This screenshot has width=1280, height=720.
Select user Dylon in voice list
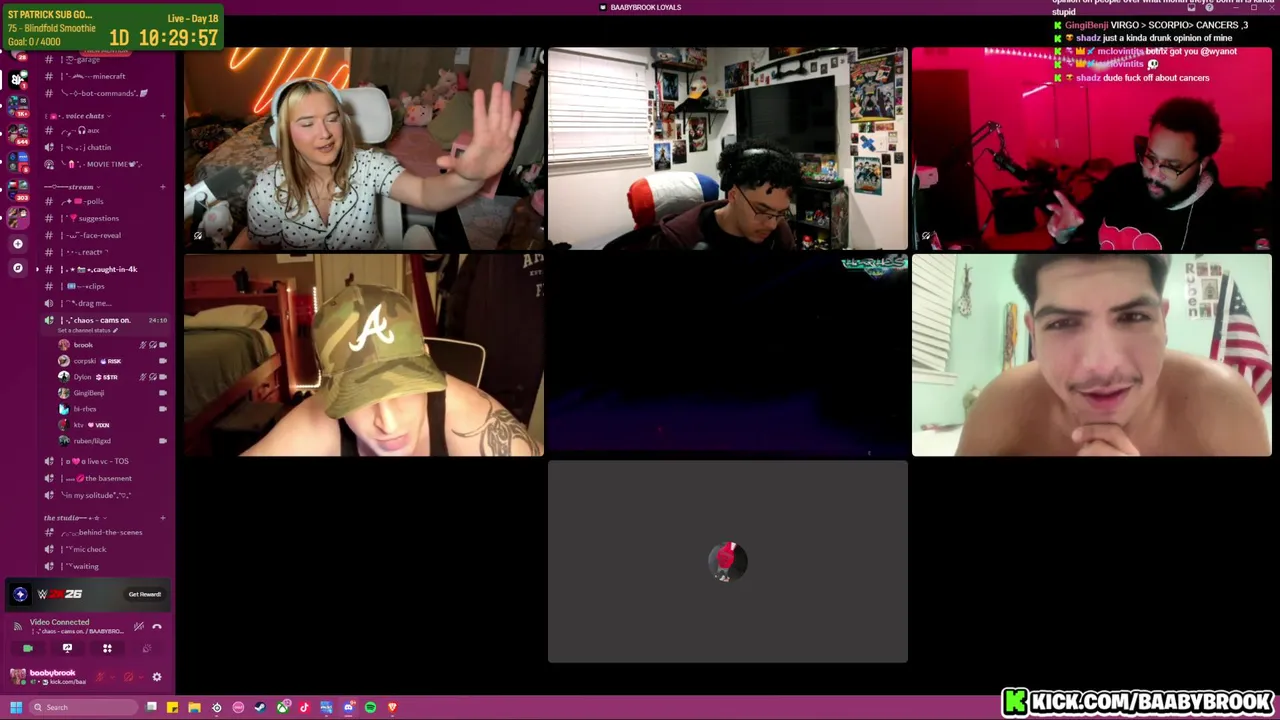click(113, 377)
